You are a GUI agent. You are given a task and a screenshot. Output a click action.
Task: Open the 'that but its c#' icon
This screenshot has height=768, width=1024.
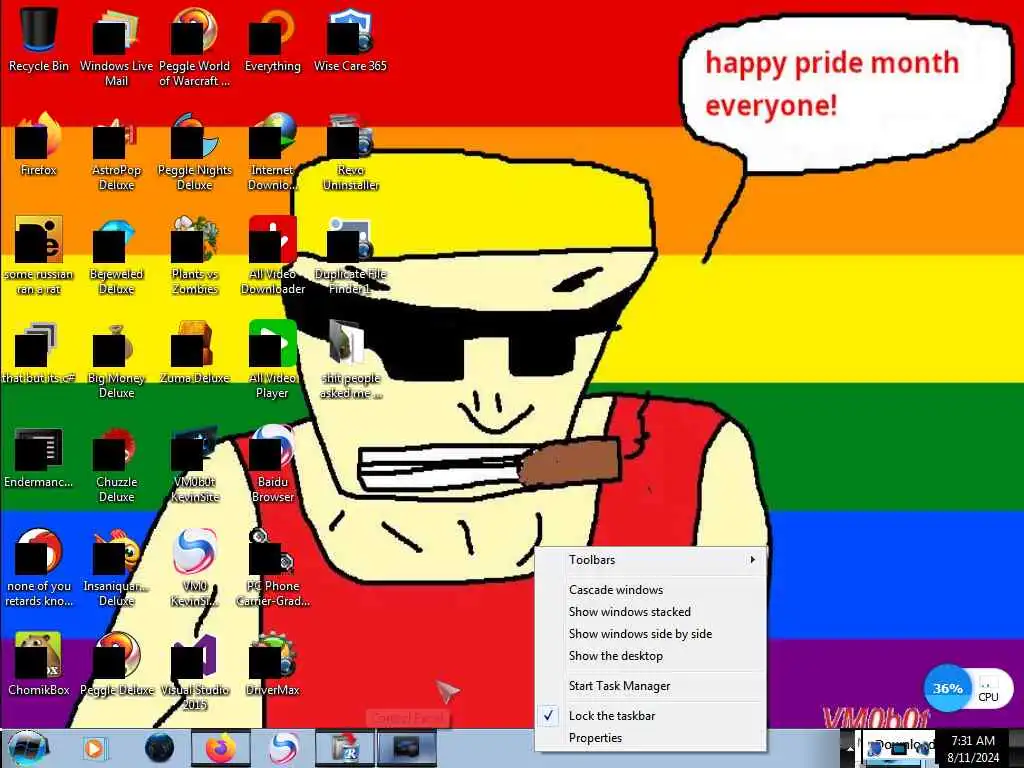point(39,353)
